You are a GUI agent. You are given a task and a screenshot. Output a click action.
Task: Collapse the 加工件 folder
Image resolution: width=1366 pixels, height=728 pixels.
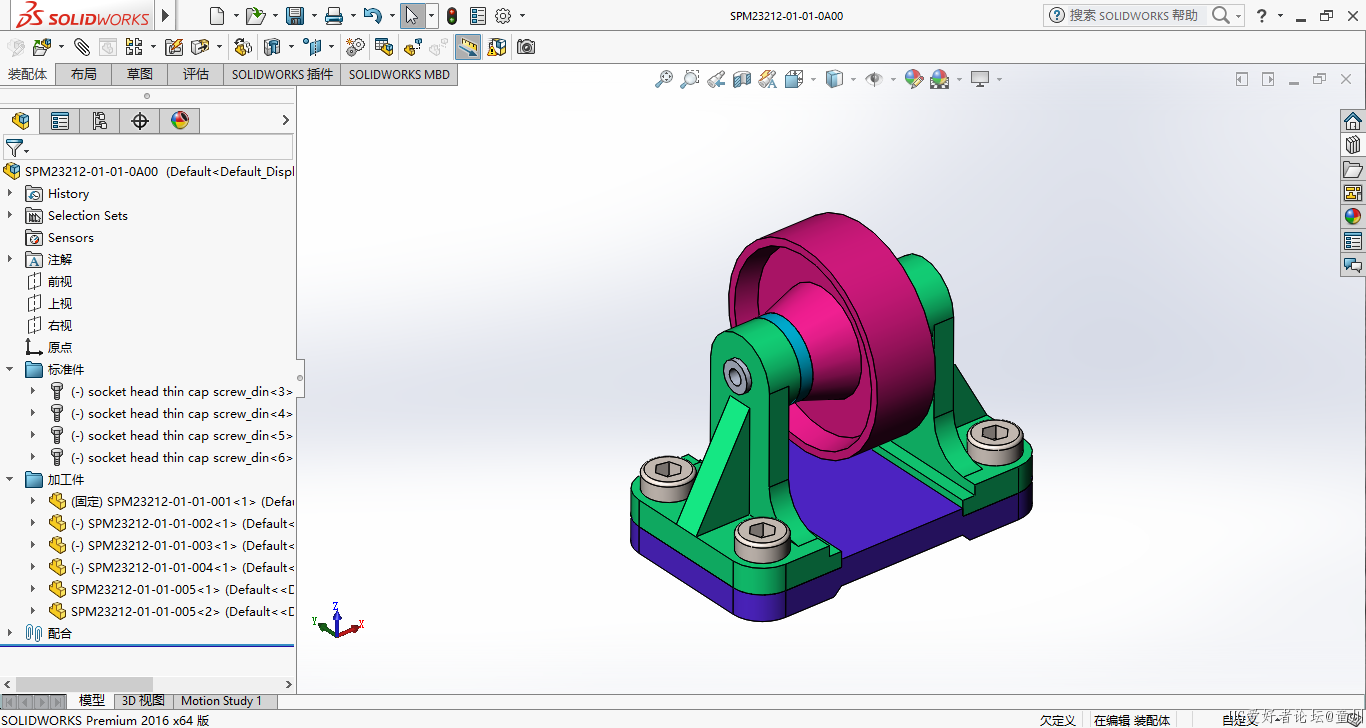(x=10, y=479)
